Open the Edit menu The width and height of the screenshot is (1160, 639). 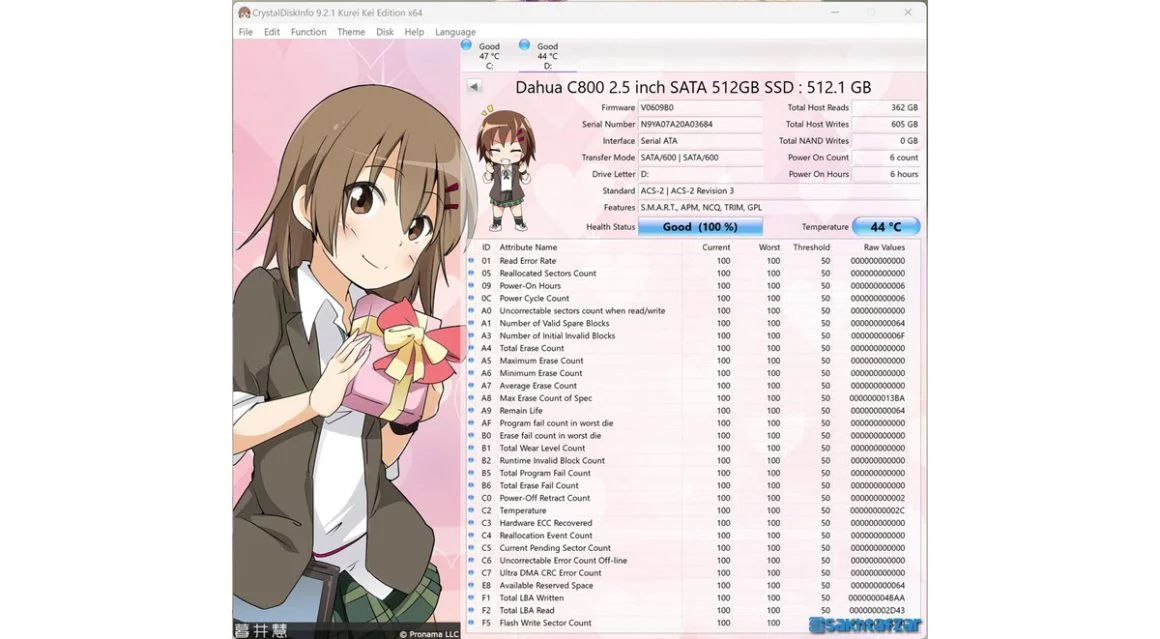272,32
